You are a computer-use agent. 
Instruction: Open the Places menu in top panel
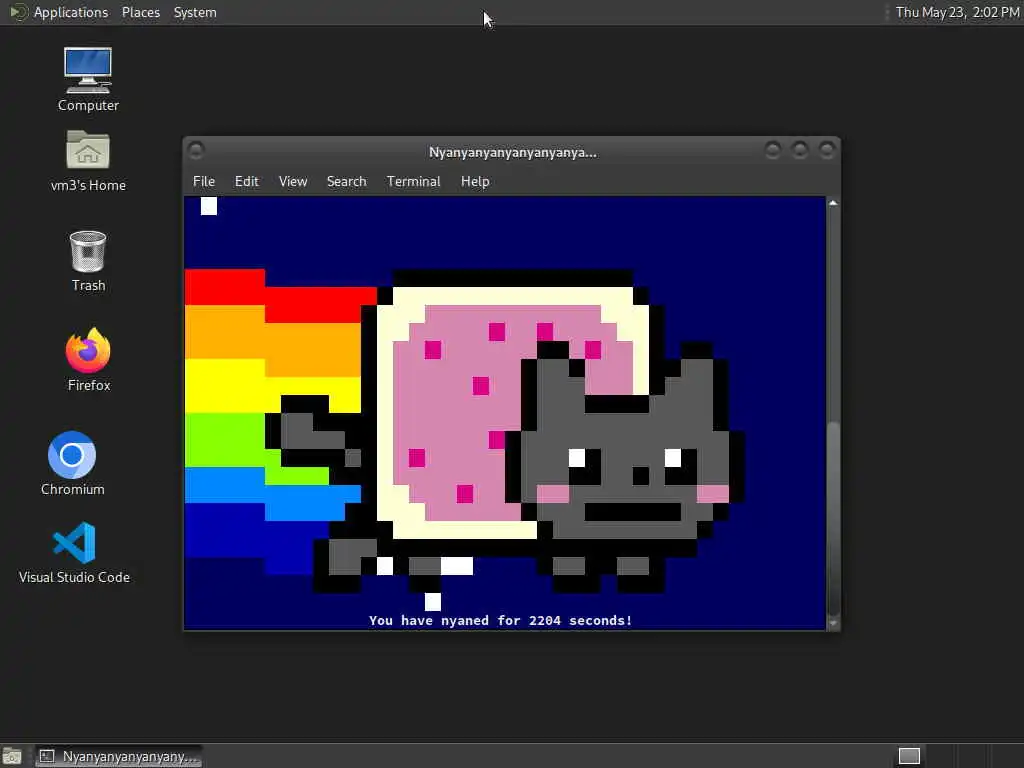click(140, 12)
